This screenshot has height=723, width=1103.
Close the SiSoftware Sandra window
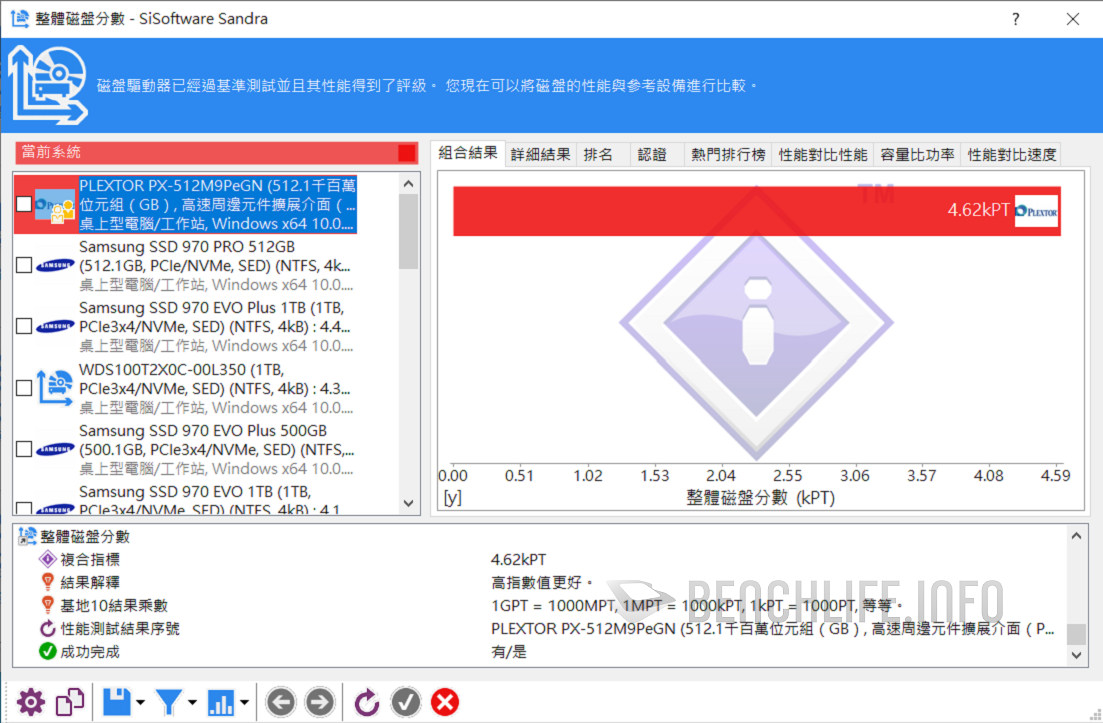[x=1073, y=19]
